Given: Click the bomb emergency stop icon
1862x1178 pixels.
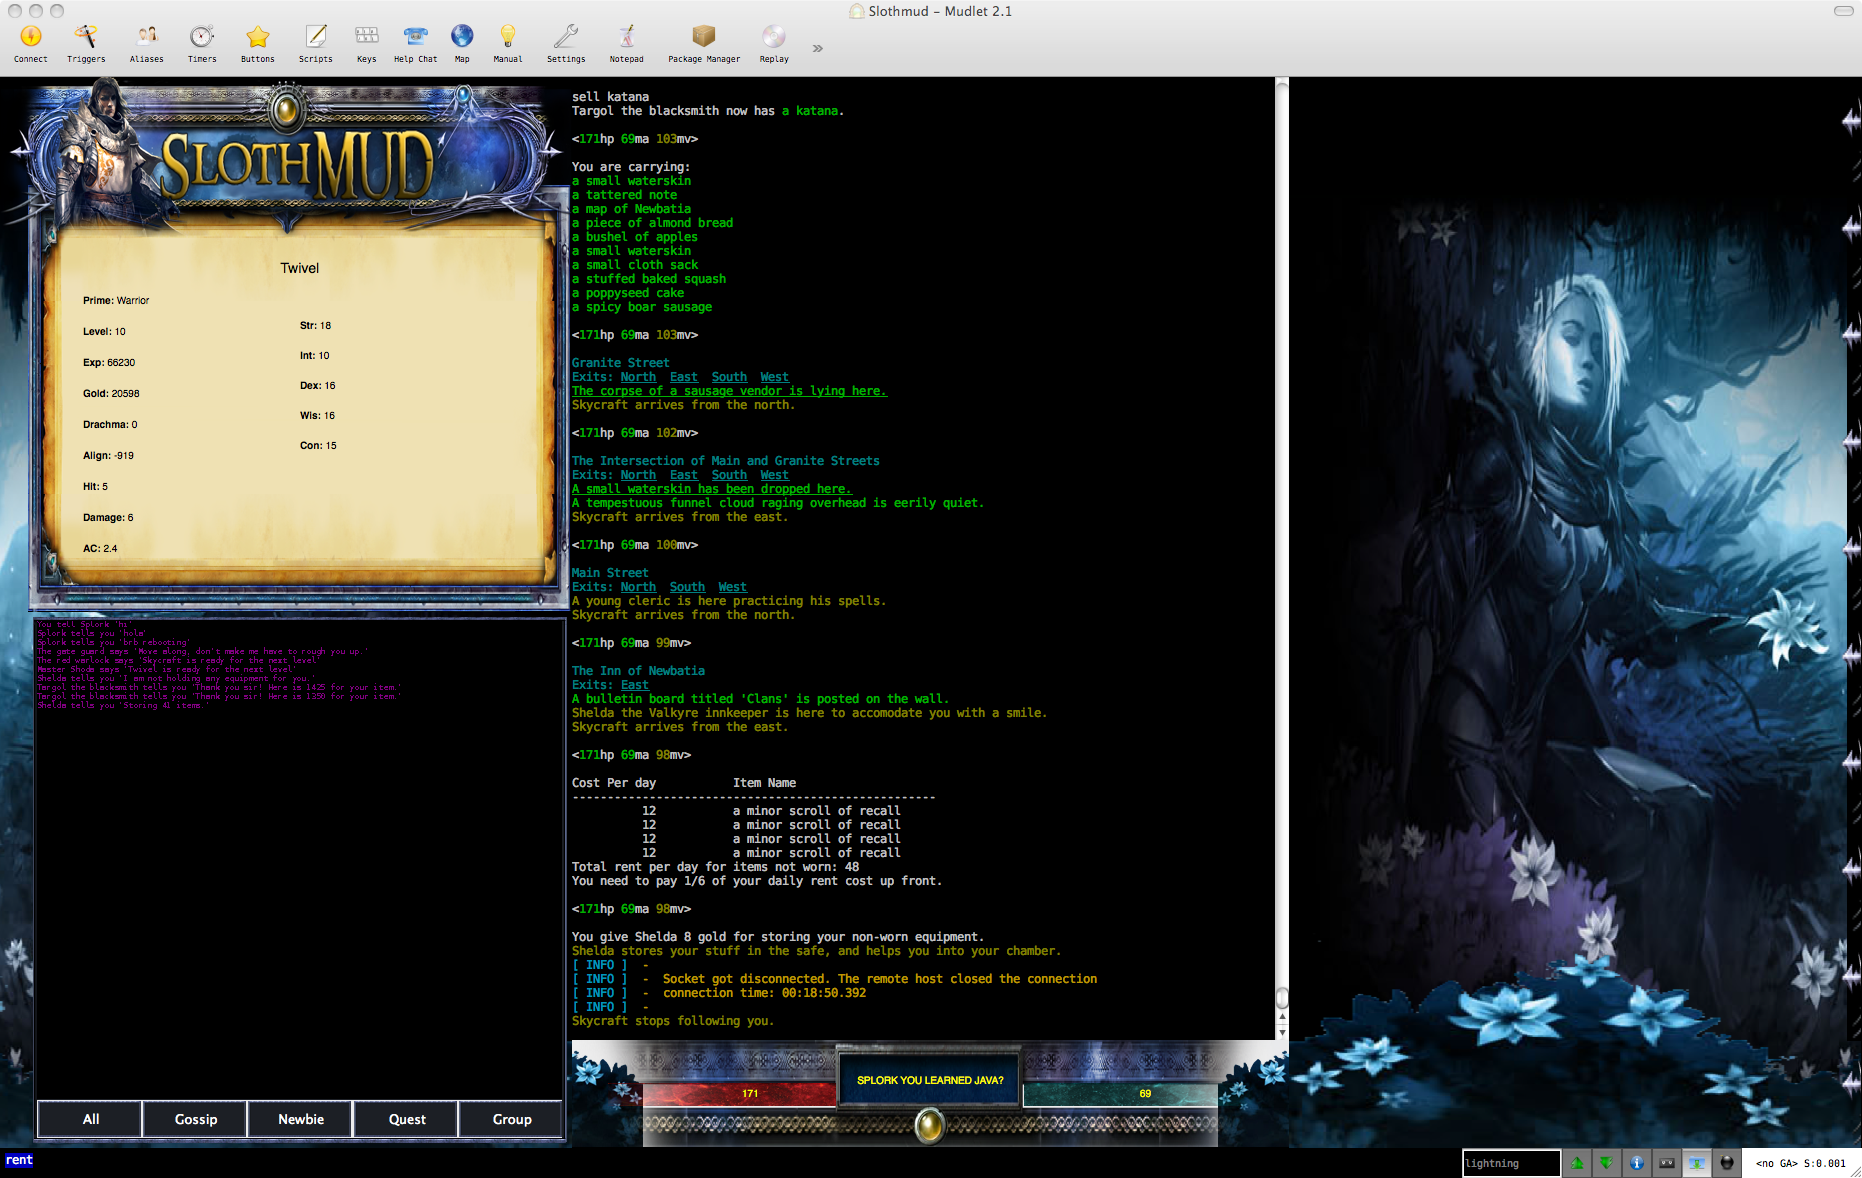Looking at the screenshot, I should coord(1727,1163).
